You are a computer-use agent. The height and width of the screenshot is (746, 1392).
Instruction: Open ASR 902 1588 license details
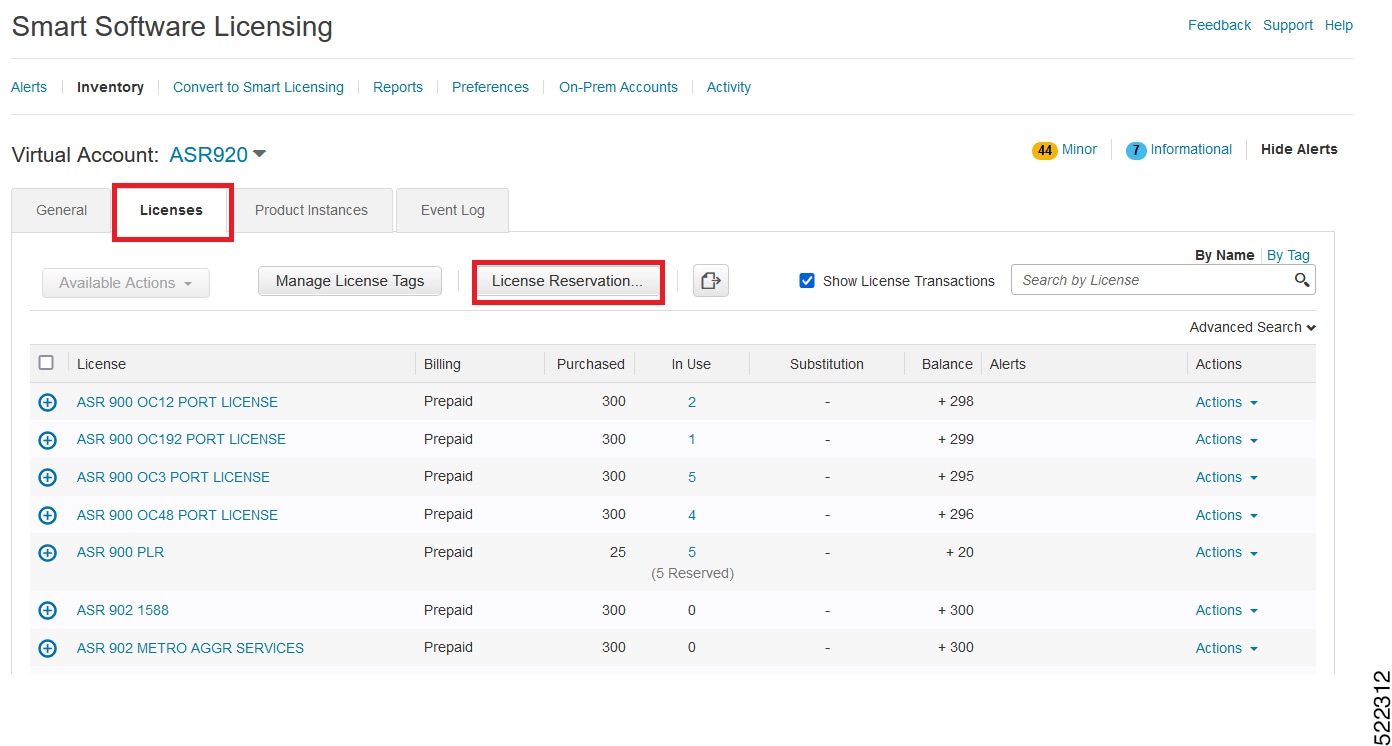123,610
